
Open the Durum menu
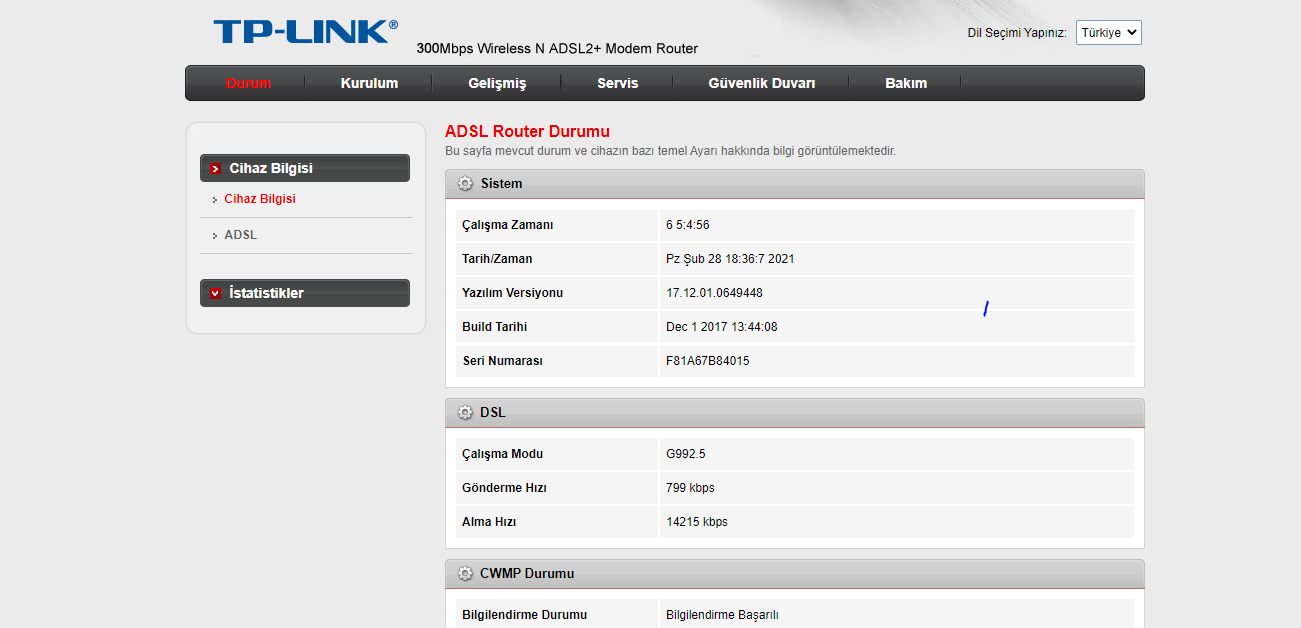point(248,83)
